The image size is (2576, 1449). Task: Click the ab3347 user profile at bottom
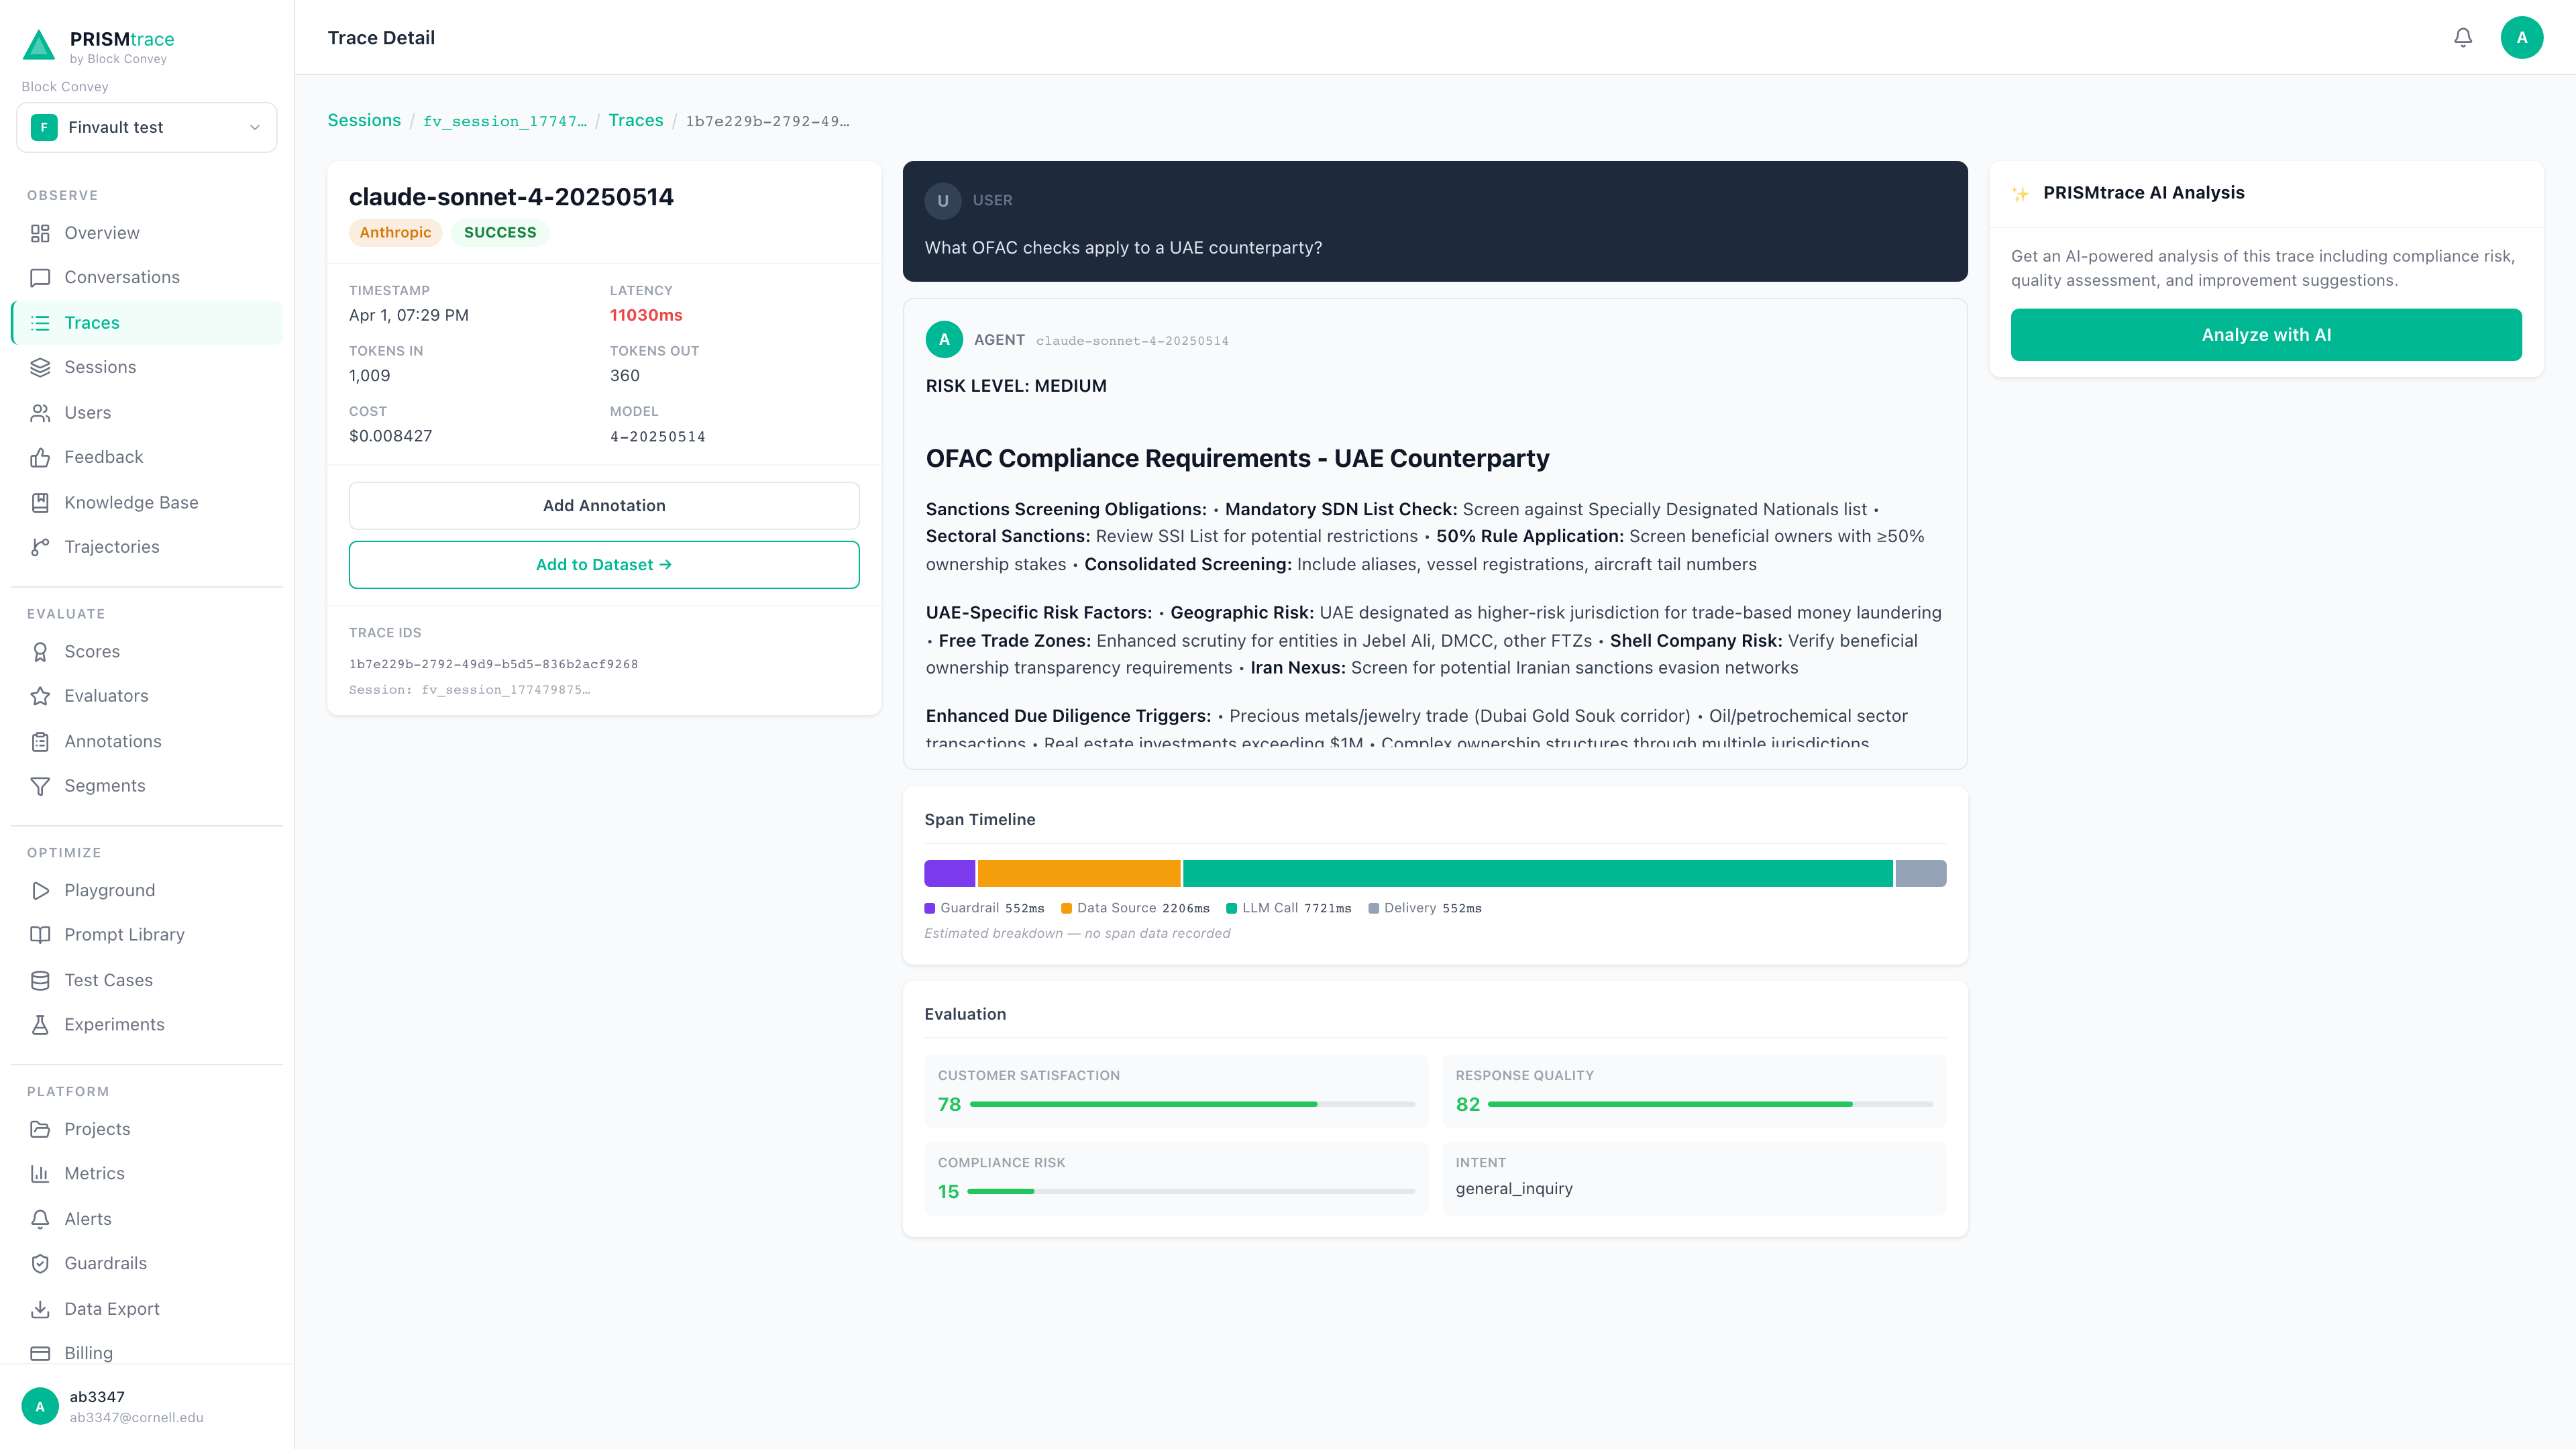click(x=147, y=1406)
